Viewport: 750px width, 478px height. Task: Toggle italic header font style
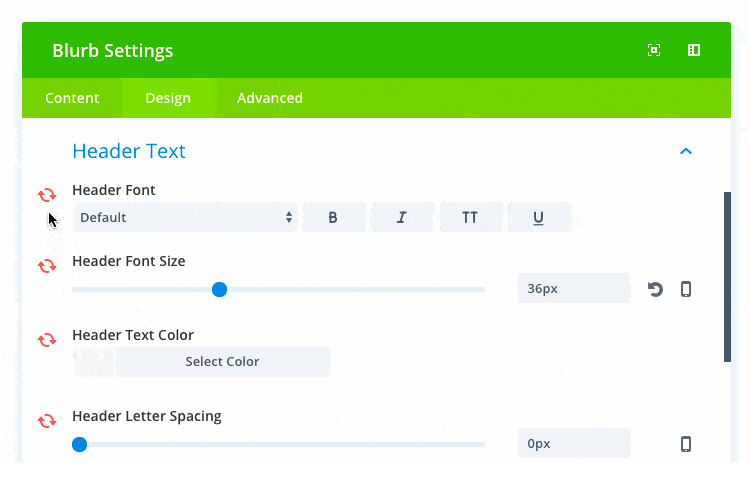[402, 217]
